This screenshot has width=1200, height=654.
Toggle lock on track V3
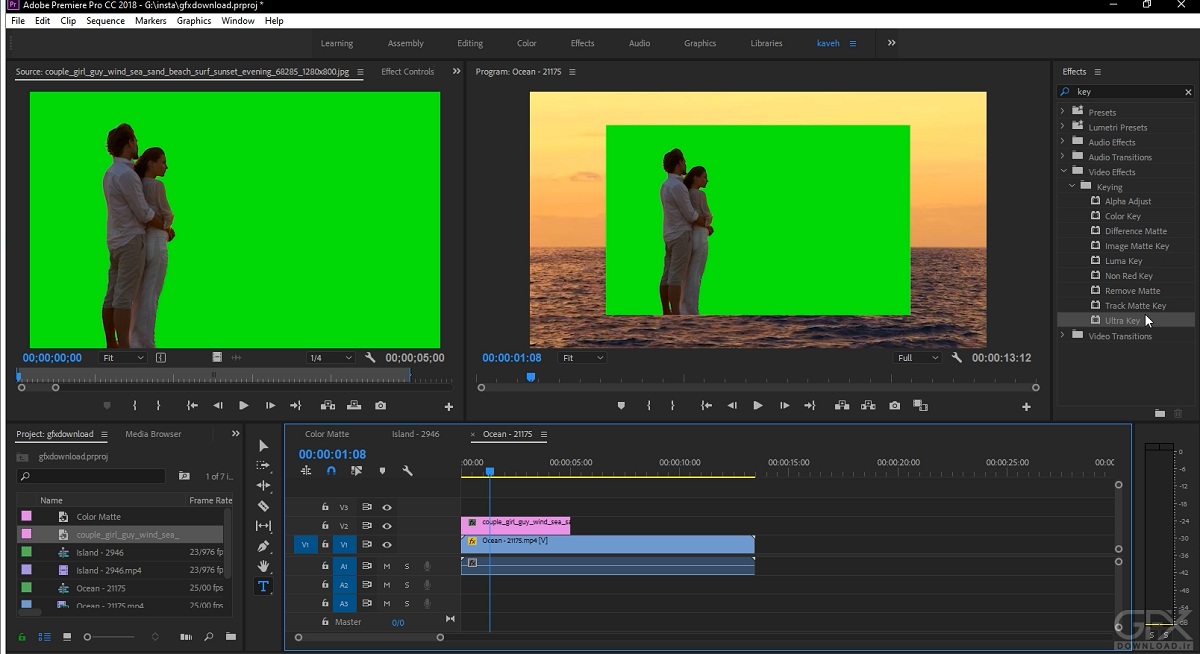pyautogui.click(x=325, y=507)
